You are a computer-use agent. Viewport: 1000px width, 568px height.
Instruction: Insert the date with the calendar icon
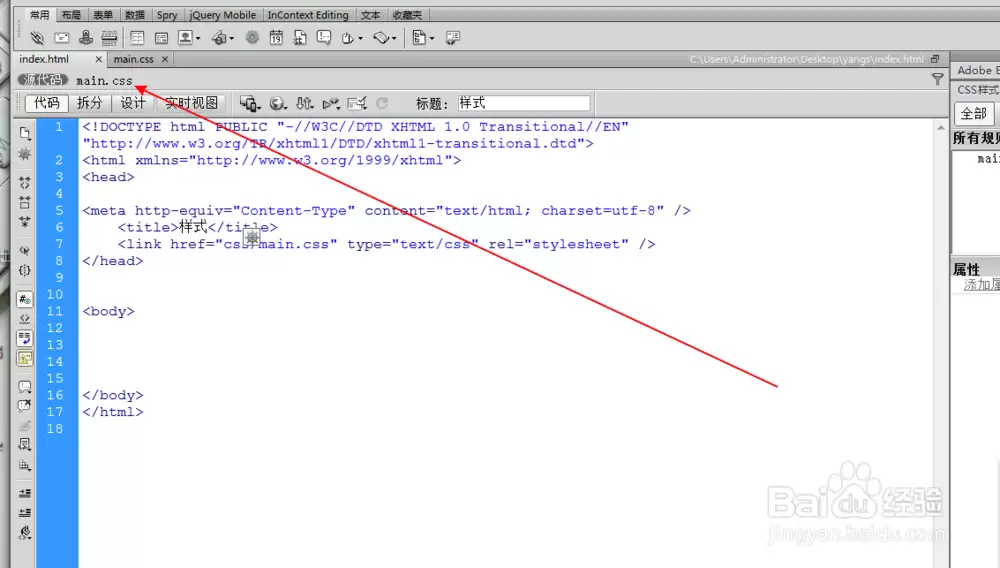[x=276, y=38]
